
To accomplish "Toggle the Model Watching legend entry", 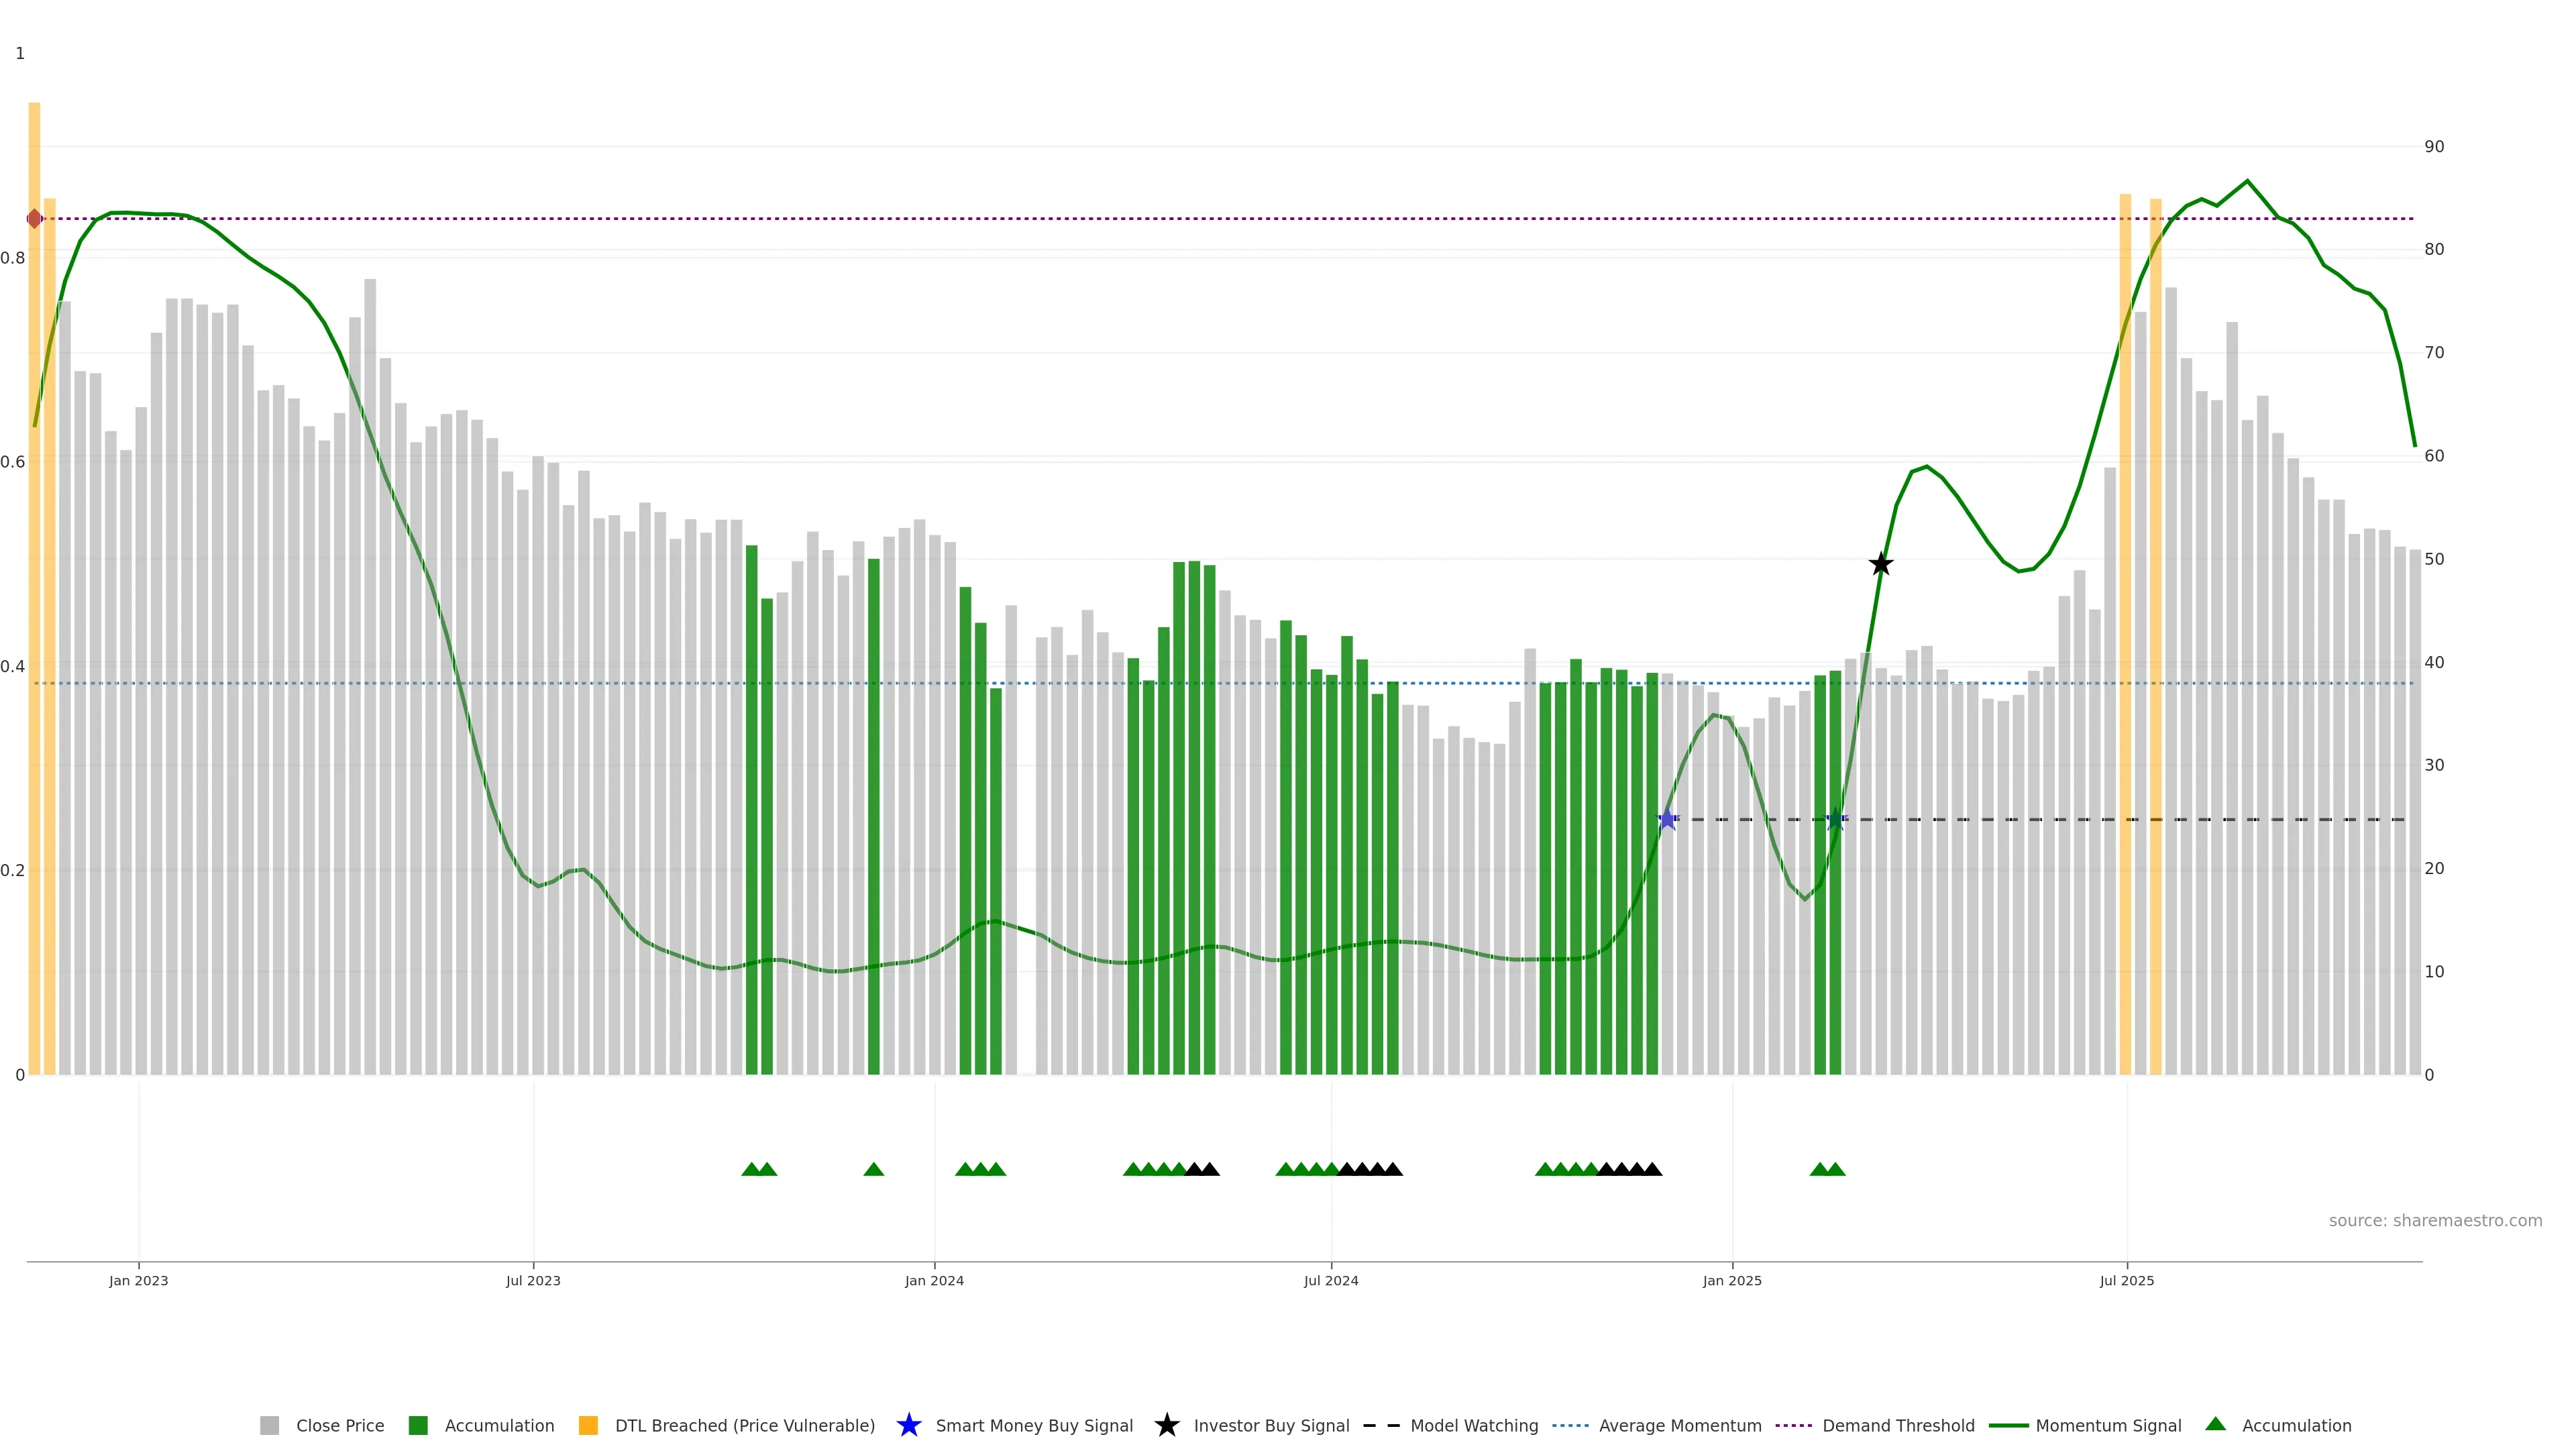I will (1474, 1426).
